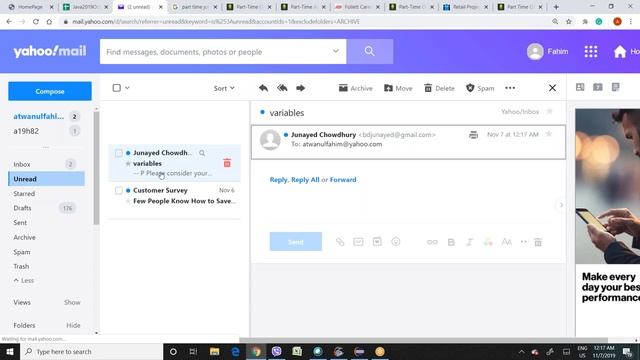This screenshot has width=640, height=360.
Task: Star the variables subject line
Action: point(549,111)
